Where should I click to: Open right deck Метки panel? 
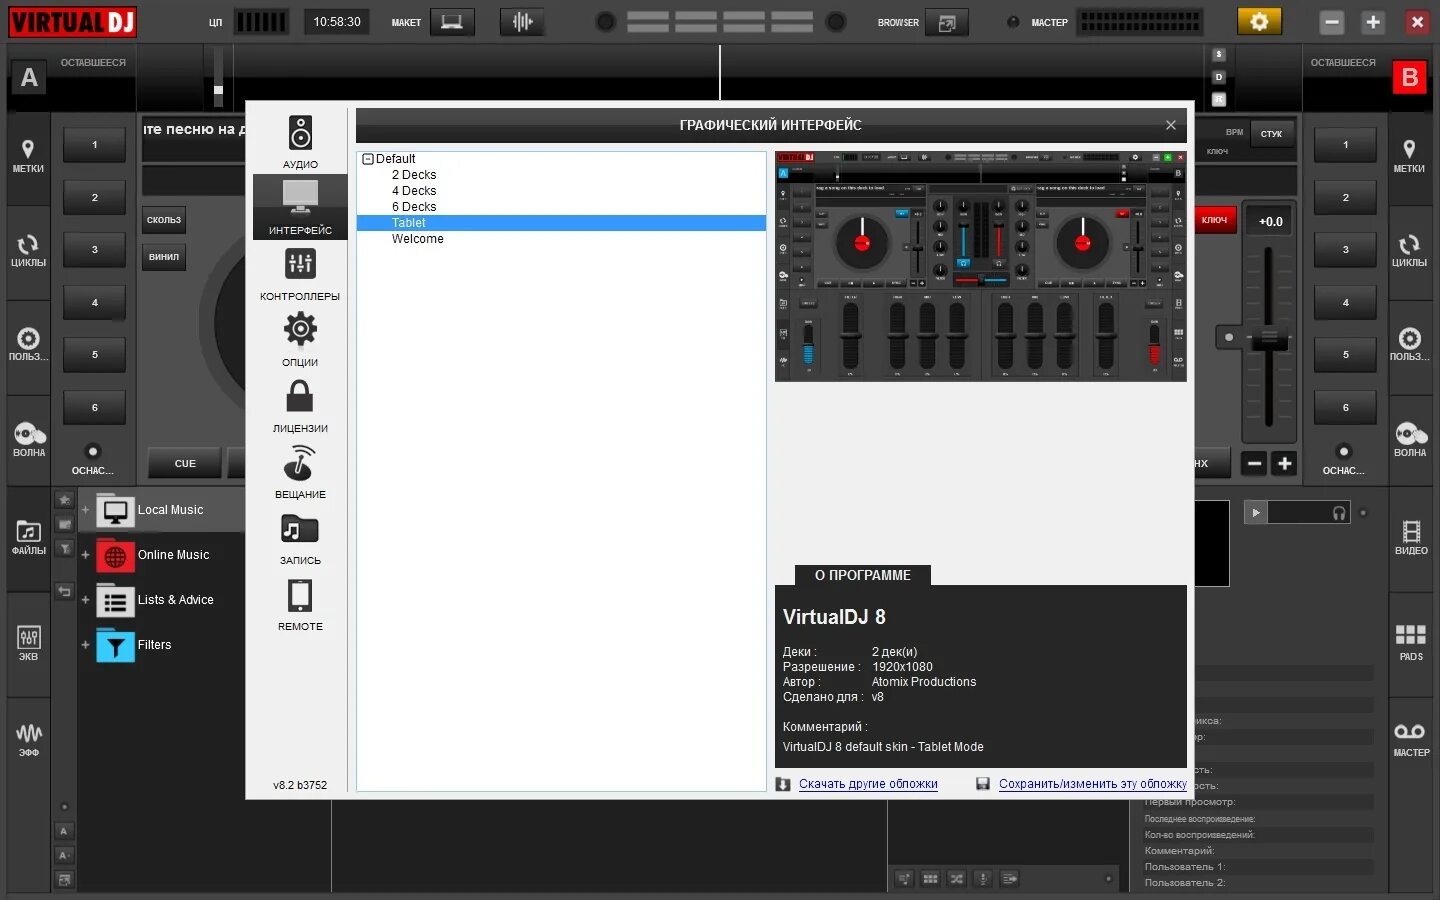(1409, 157)
